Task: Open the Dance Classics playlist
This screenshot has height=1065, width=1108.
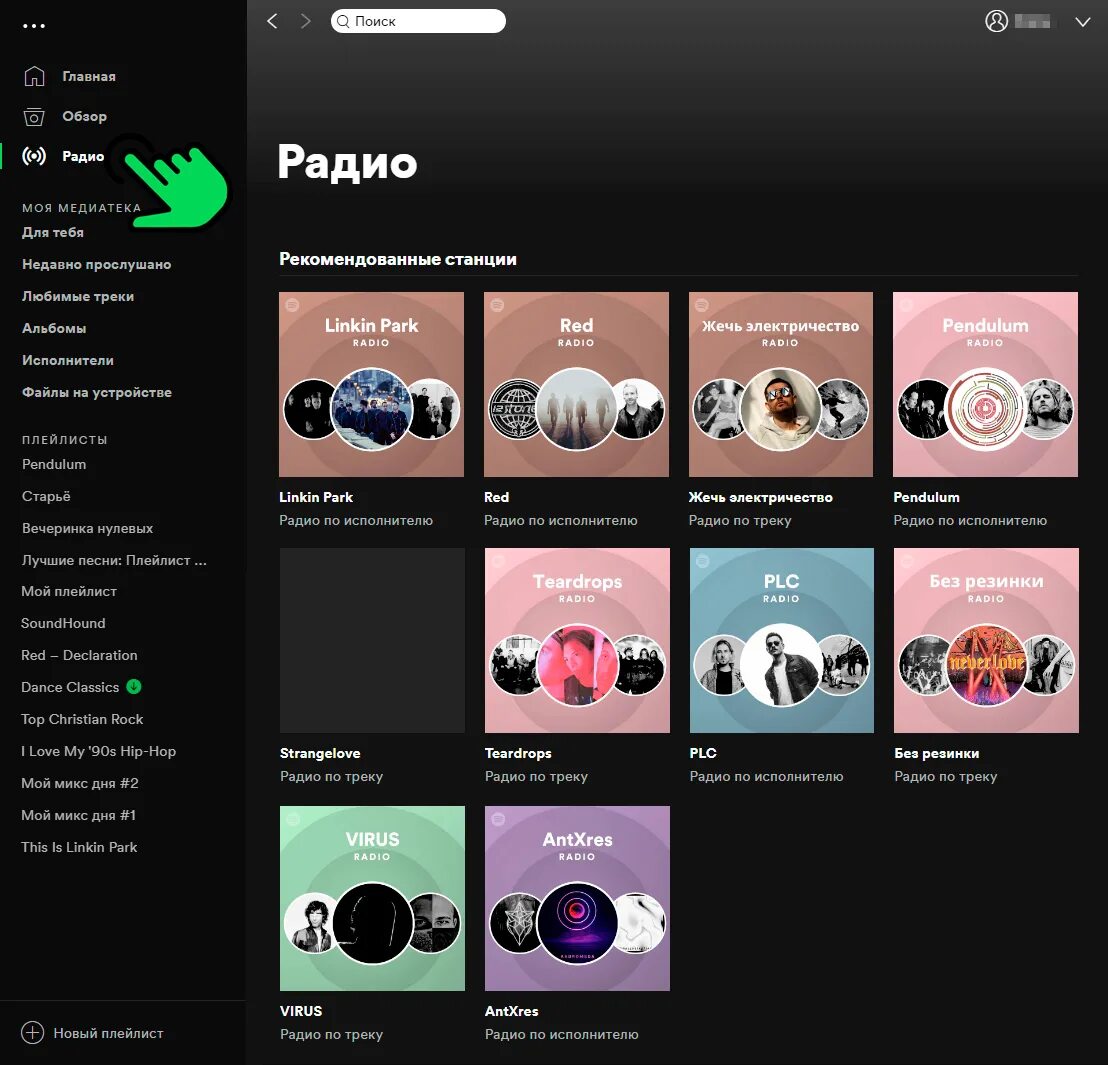Action: [70, 687]
